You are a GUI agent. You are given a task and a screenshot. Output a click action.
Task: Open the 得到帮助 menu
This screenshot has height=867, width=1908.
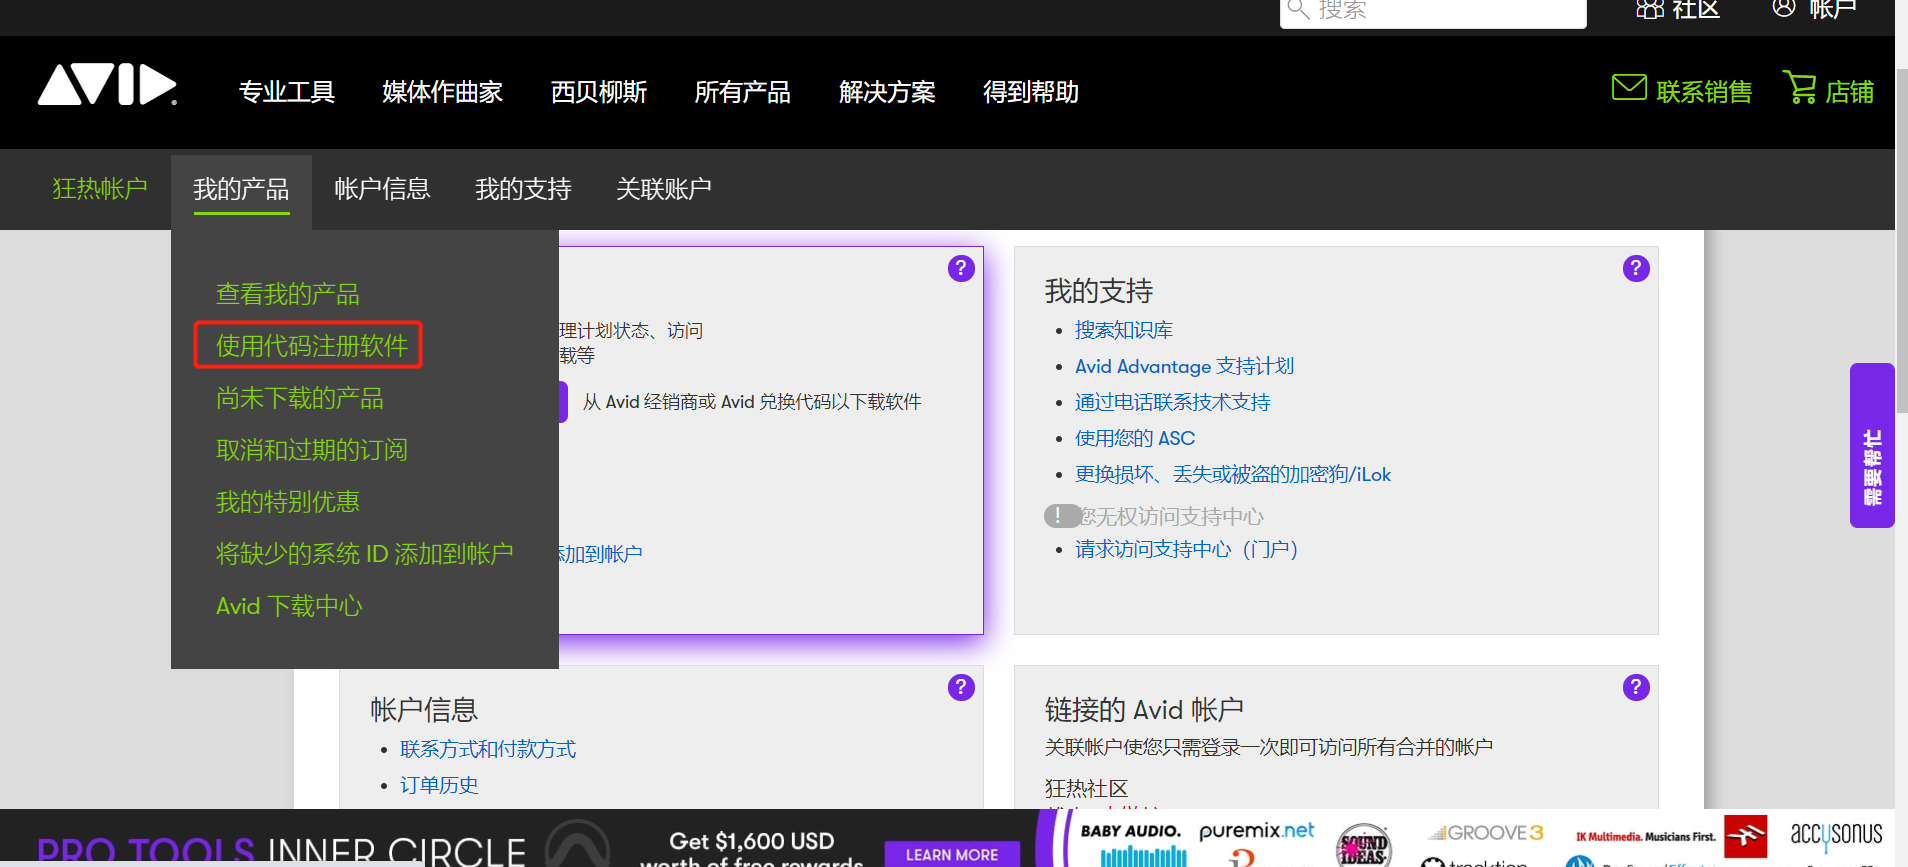point(1031,92)
